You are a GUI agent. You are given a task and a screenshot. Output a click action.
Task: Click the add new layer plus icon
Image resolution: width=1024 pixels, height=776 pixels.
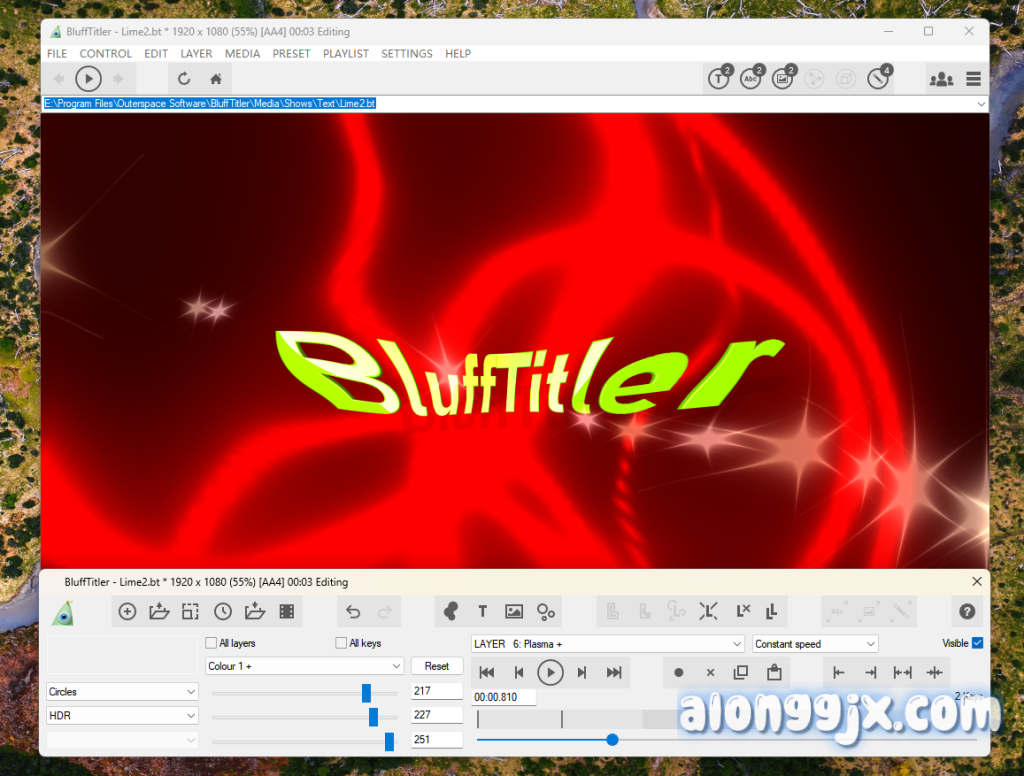[x=127, y=612]
